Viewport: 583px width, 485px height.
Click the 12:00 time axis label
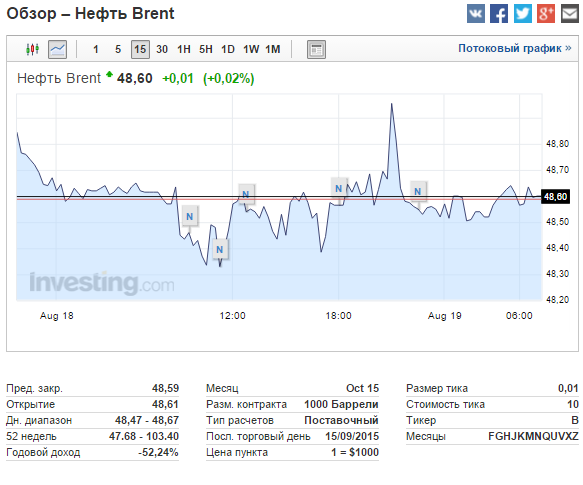point(232,316)
